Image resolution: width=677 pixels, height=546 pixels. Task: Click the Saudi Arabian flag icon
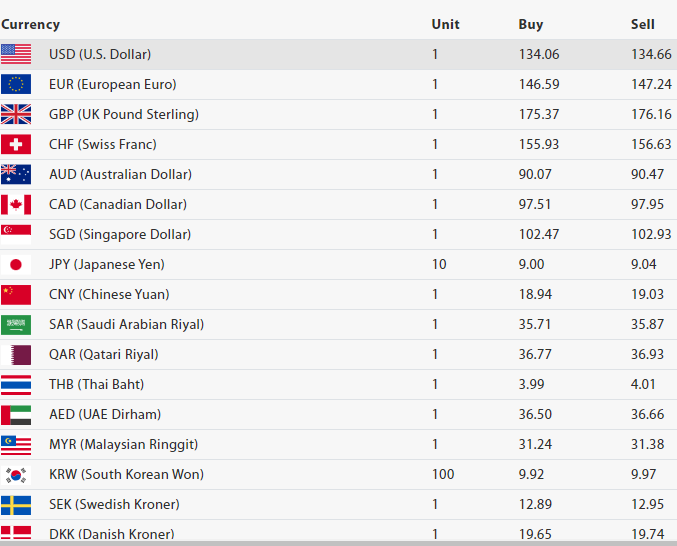click(16, 324)
